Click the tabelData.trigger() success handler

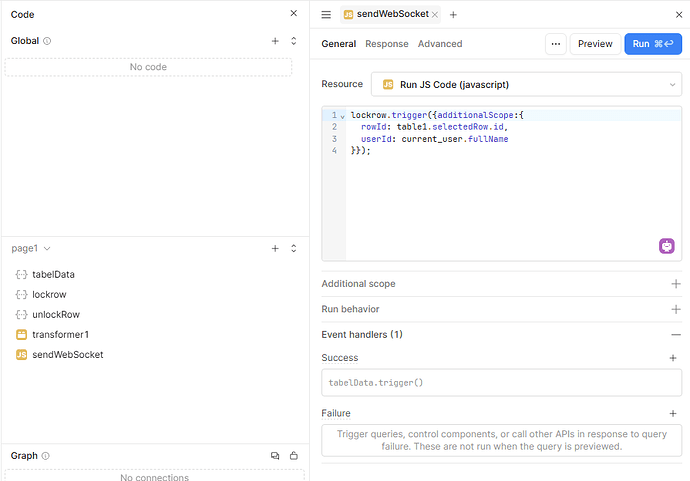501,383
